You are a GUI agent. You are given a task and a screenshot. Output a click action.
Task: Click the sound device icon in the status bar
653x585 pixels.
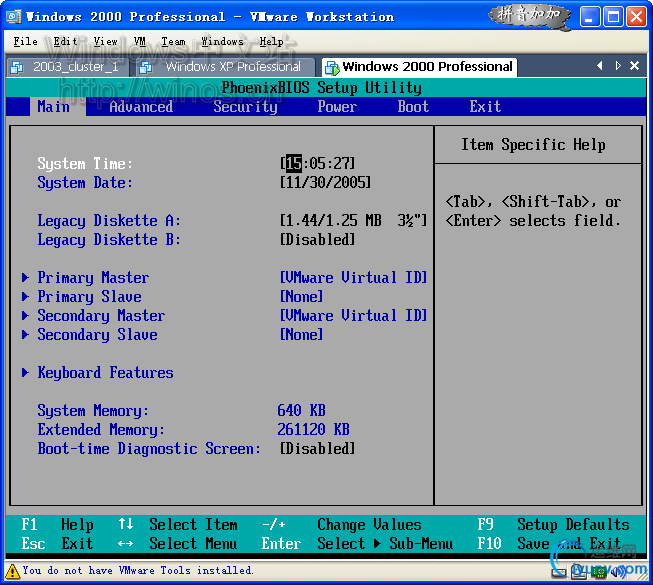[x=617, y=572]
